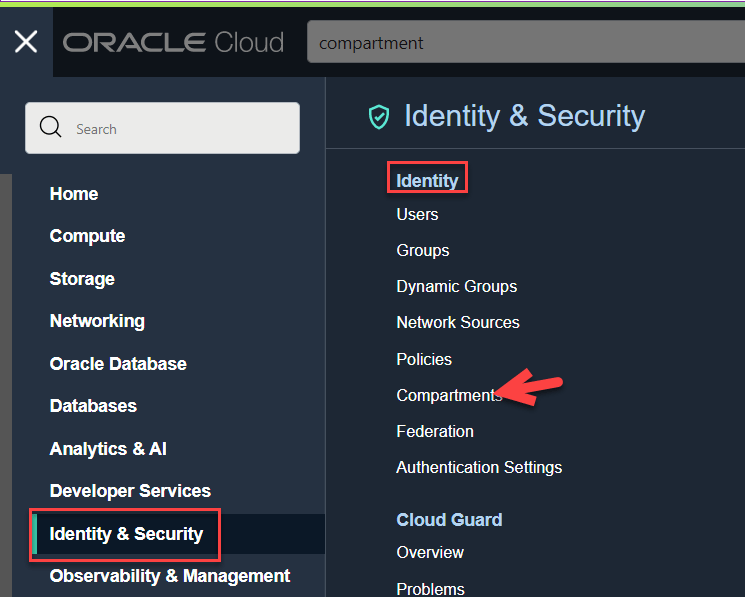Open the Databases menu category
This screenshot has width=745, height=597.
pyautogui.click(x=93, y=406)
